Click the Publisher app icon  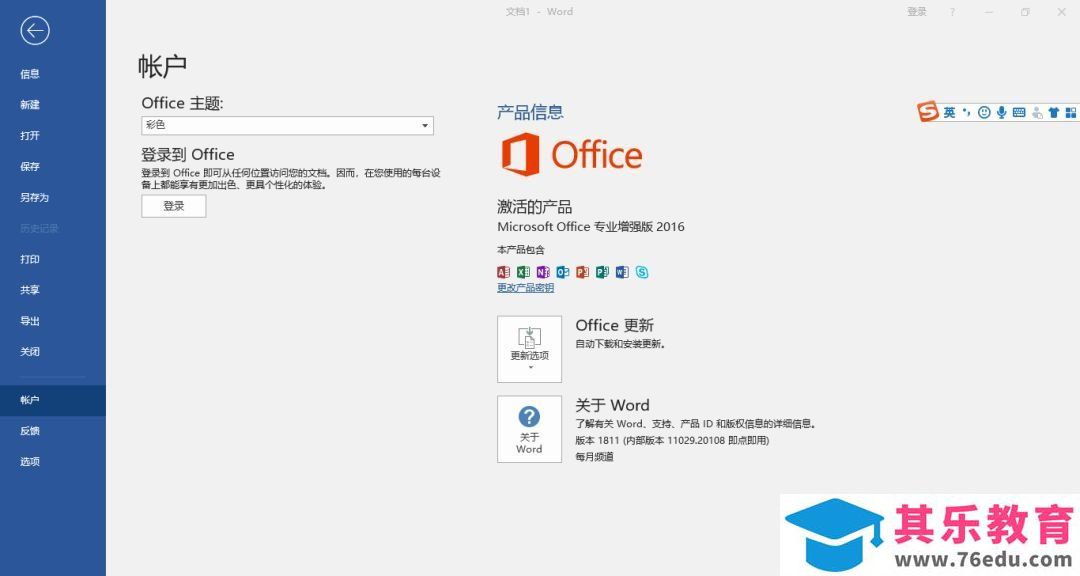click(x=602, y=272)
